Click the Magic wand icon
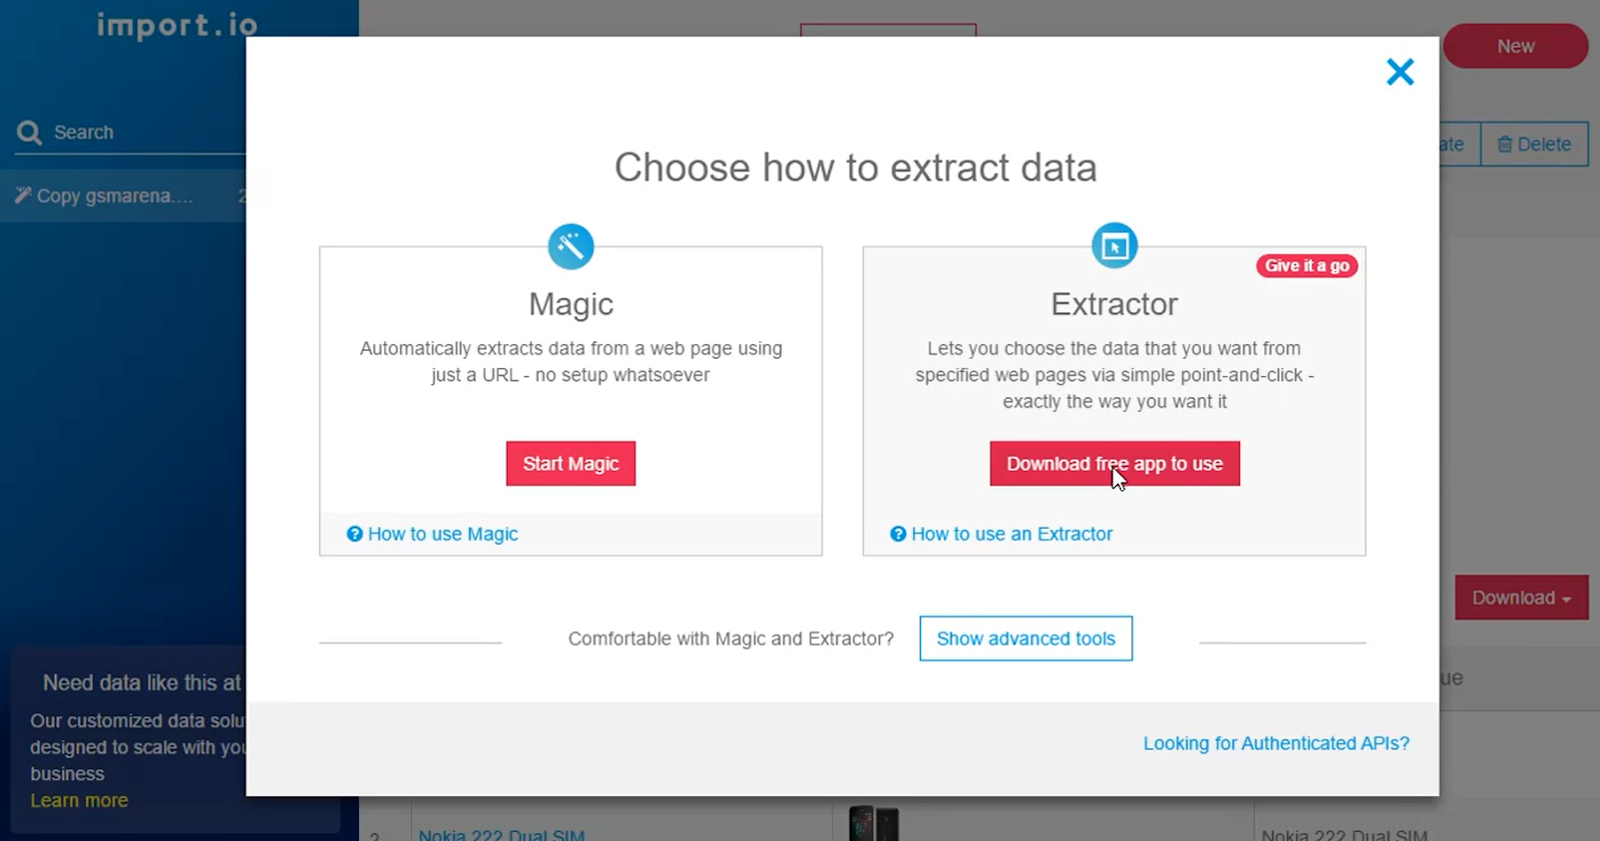The image size is (1600, 841). [571, 246]
